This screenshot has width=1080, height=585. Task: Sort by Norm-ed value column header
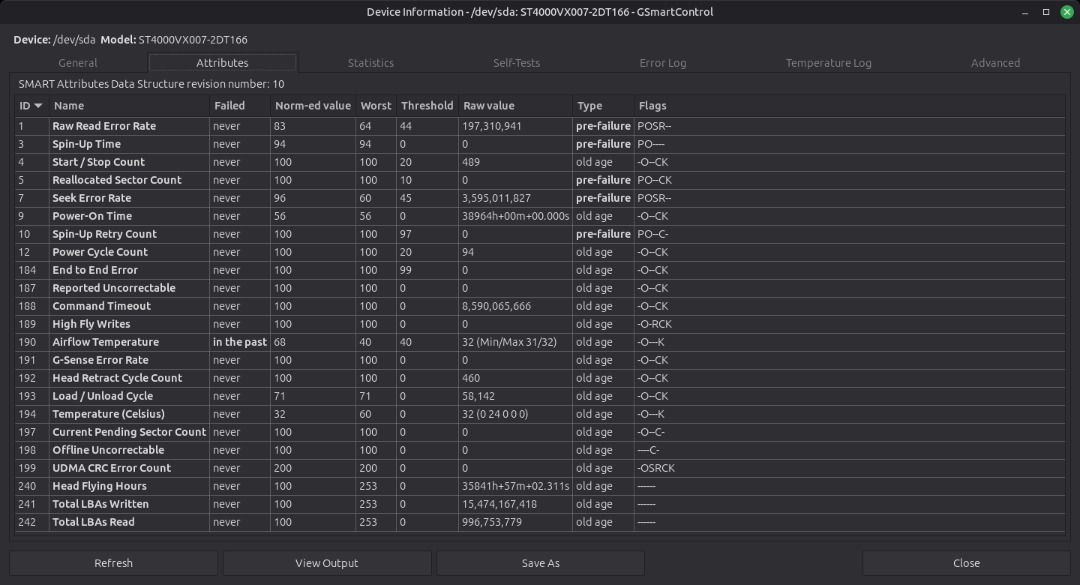tap(313, 105)
